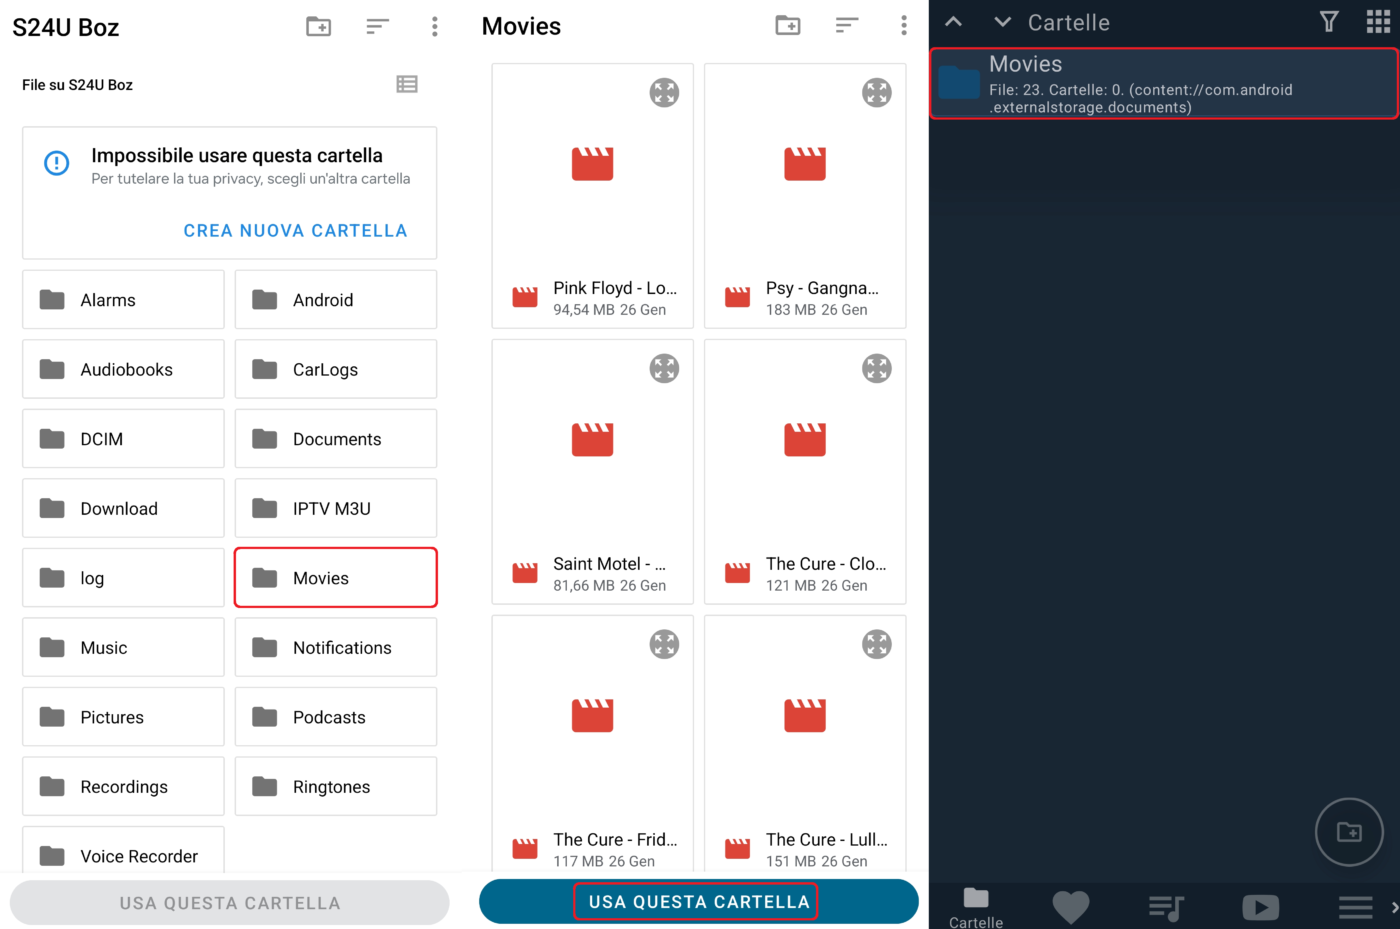1400x929 pixels.
Task: Open the hamburger menu tab in bottom bar
Action: (1356, 908)
